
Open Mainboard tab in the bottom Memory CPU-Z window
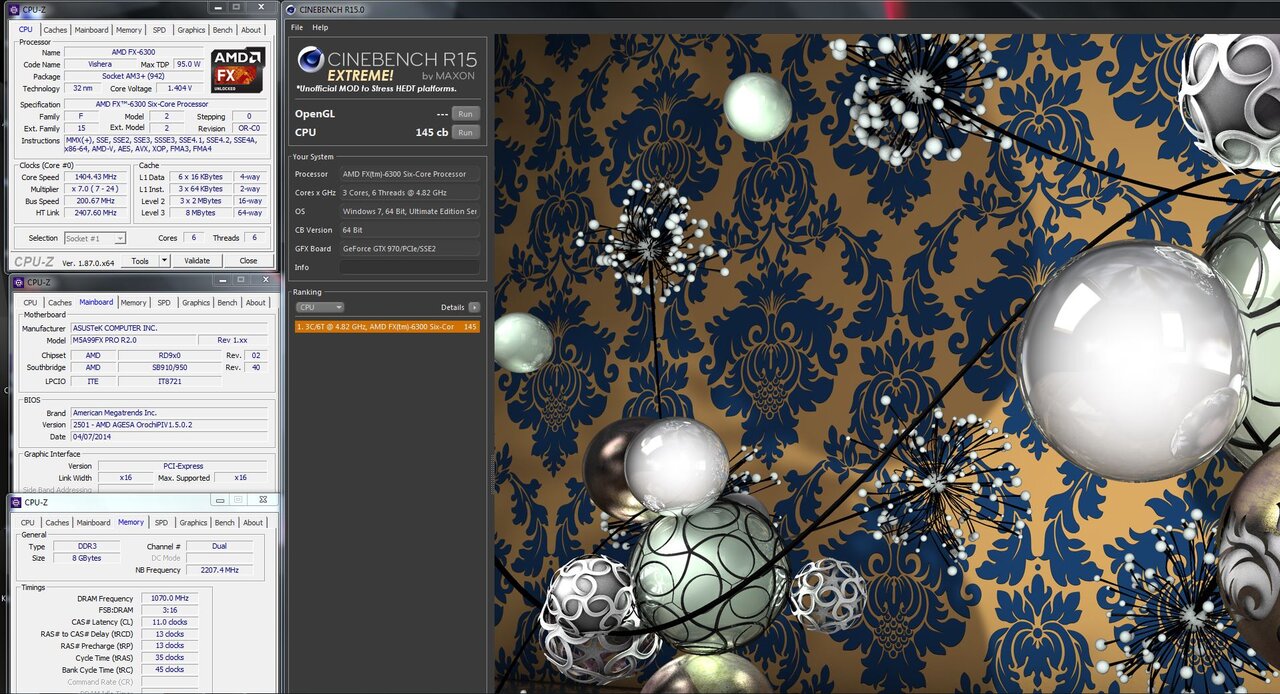tap(94, 523)
